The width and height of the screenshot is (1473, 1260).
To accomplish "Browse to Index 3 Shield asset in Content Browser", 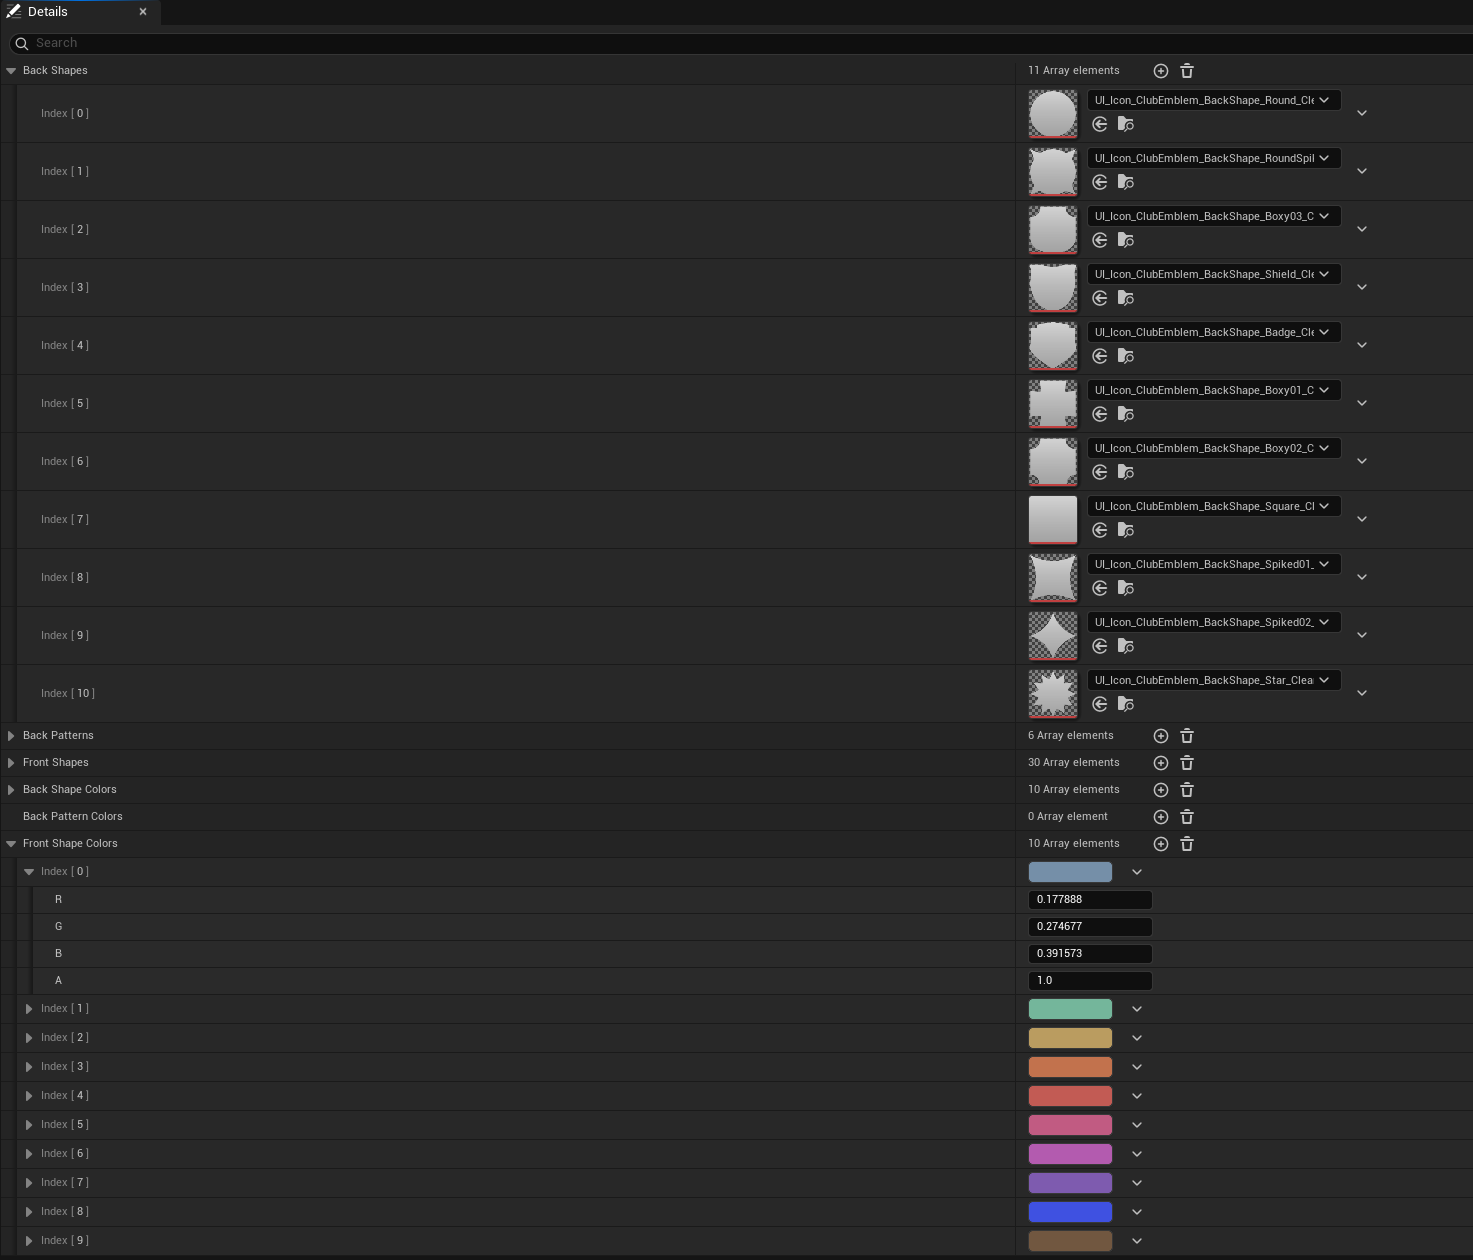I will 1126,298.
